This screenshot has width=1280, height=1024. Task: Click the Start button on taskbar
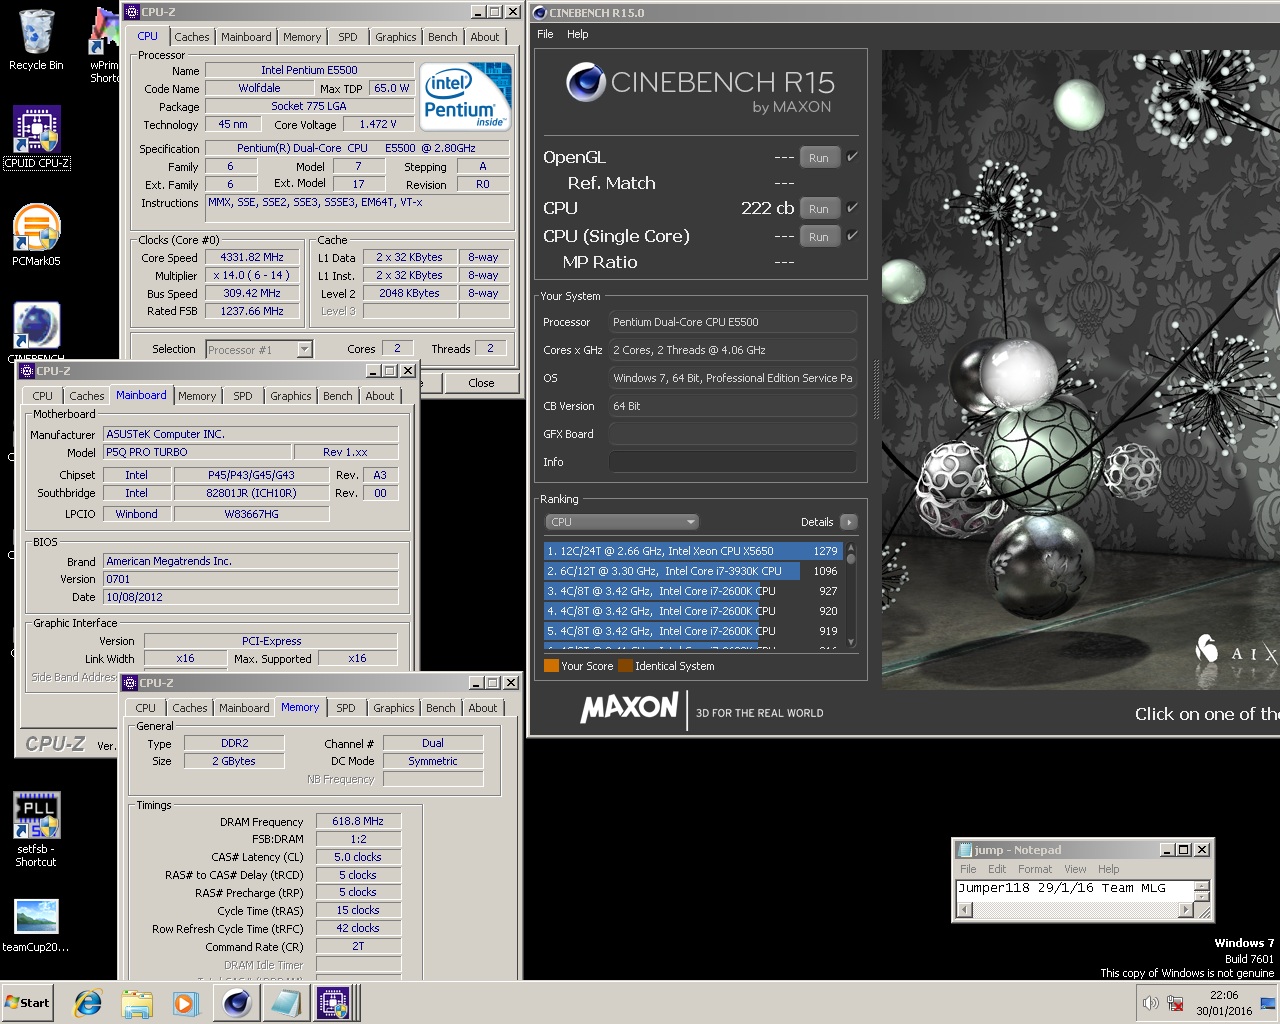(28, 1003)
